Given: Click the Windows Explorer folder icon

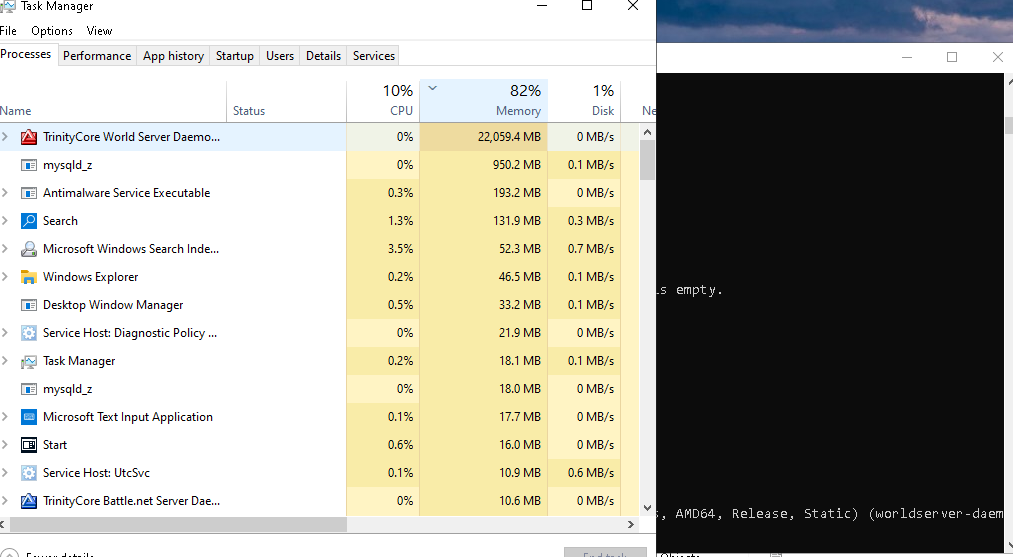Looking at the screenshot, I should tap(28, 277).
